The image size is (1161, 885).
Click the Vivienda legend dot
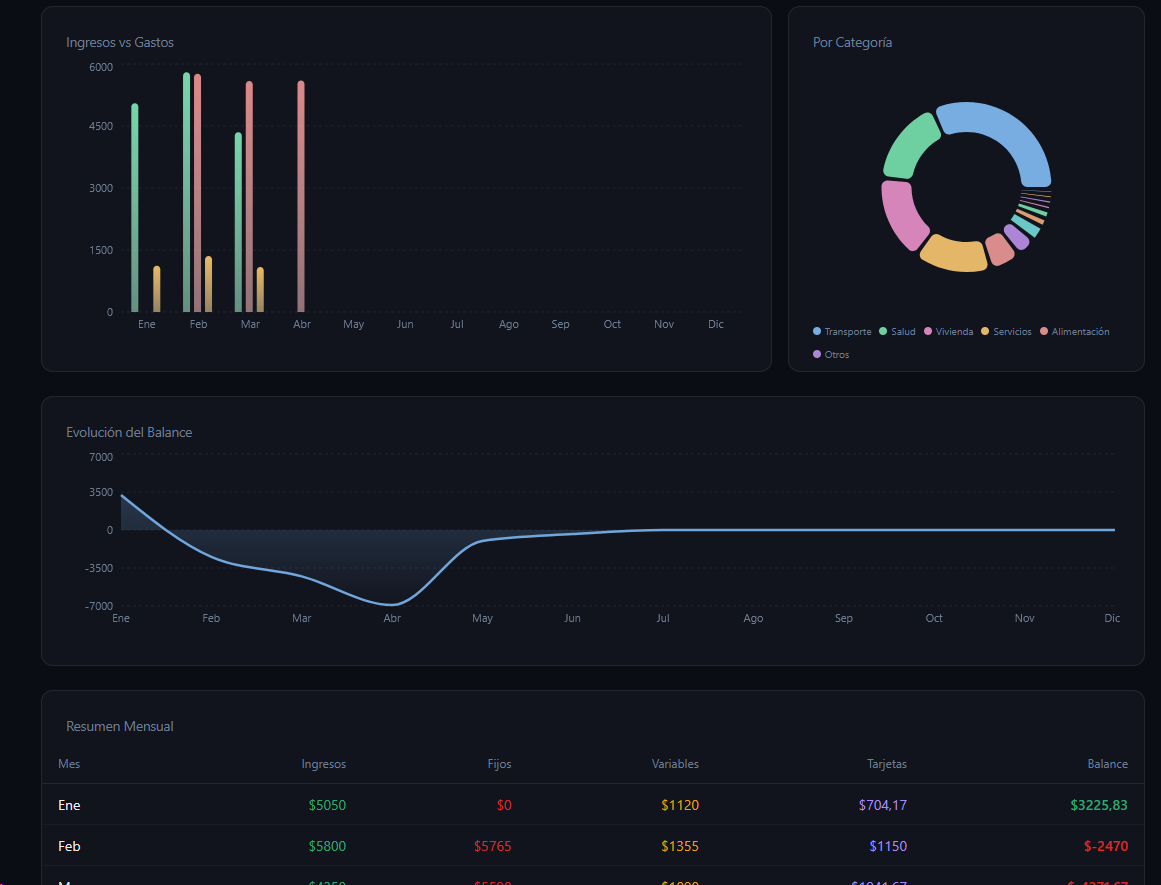928,331
